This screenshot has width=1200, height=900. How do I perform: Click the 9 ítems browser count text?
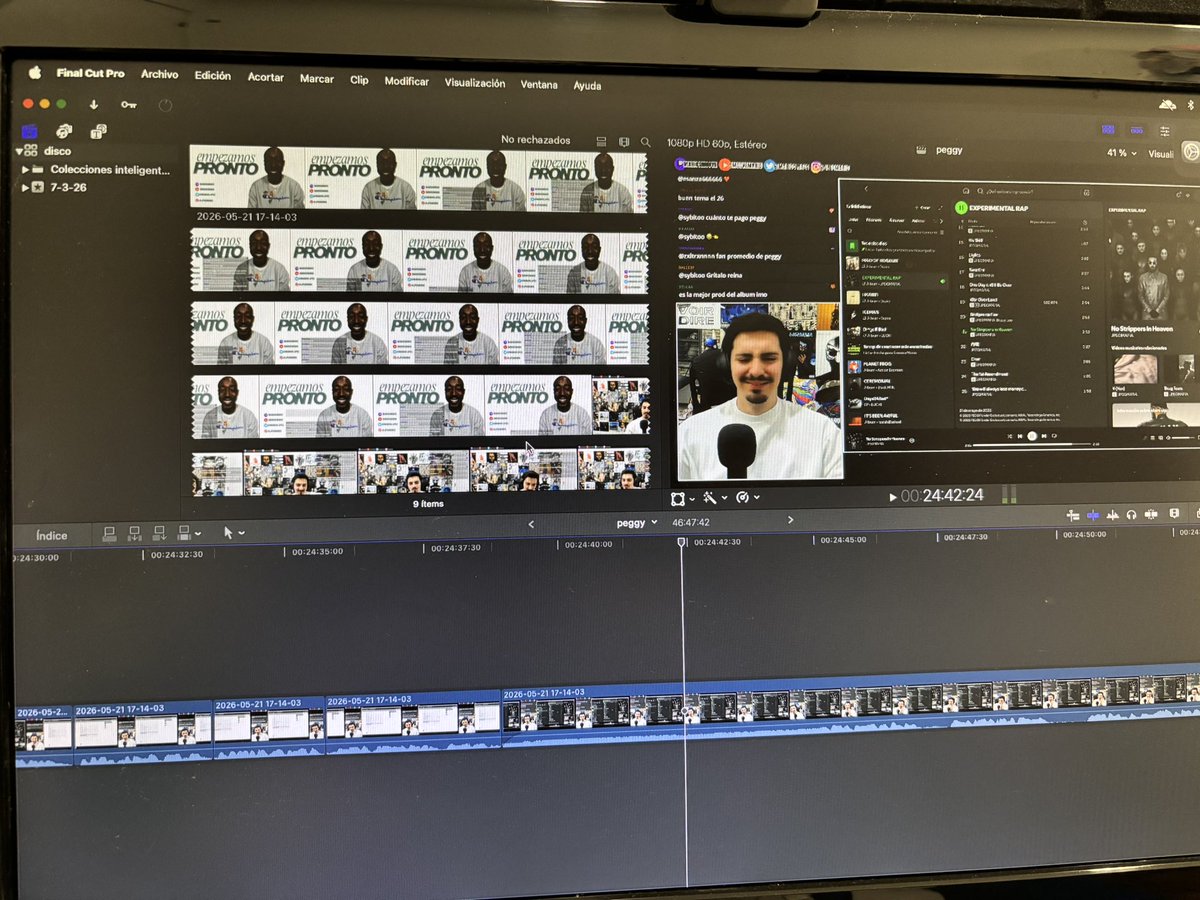[x=428, y=504]
